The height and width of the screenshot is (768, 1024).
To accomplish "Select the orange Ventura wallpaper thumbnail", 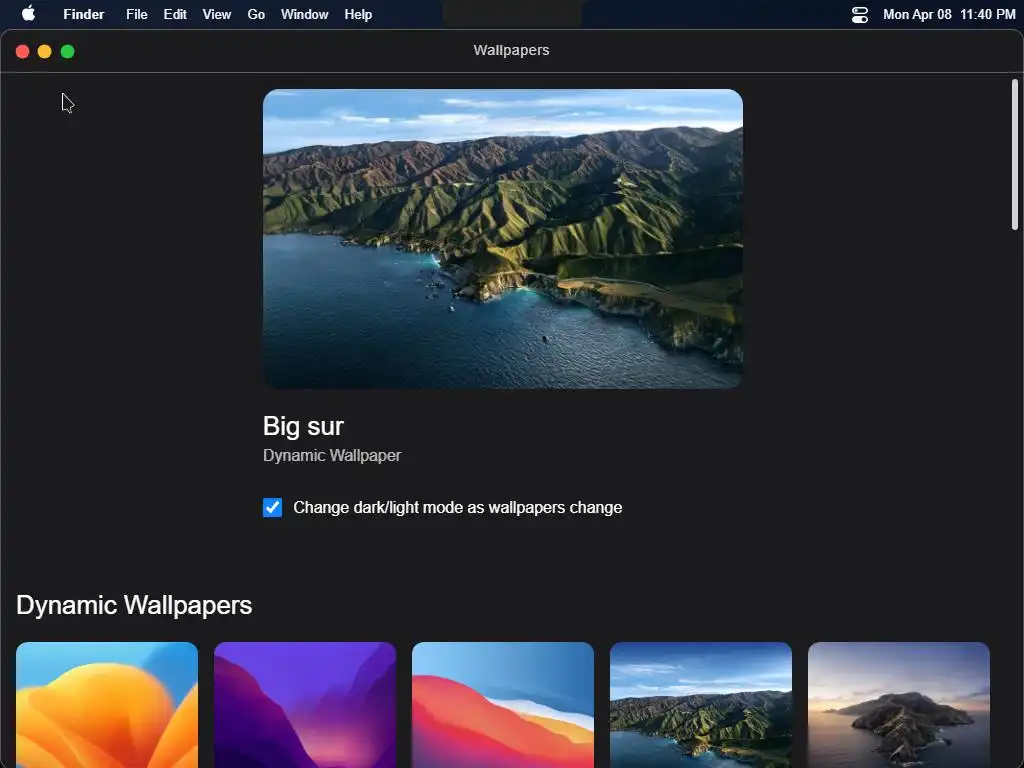I will 107,705.
